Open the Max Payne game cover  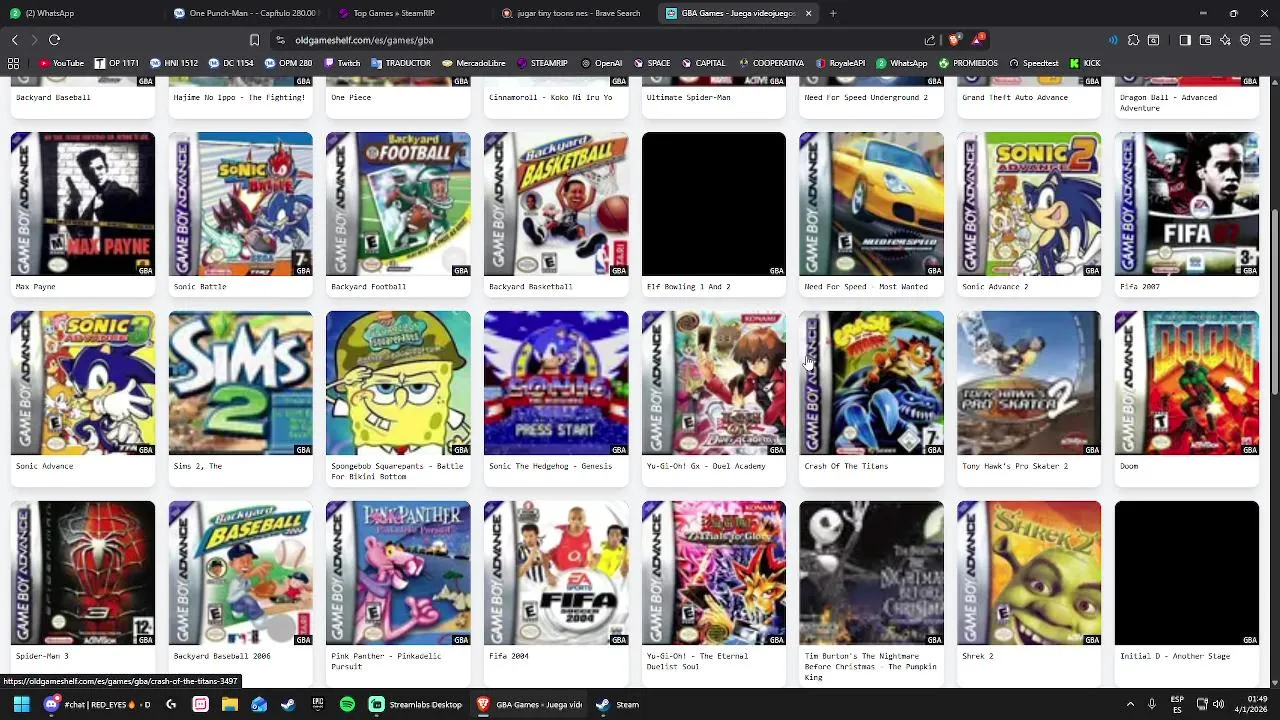point(83,204)
